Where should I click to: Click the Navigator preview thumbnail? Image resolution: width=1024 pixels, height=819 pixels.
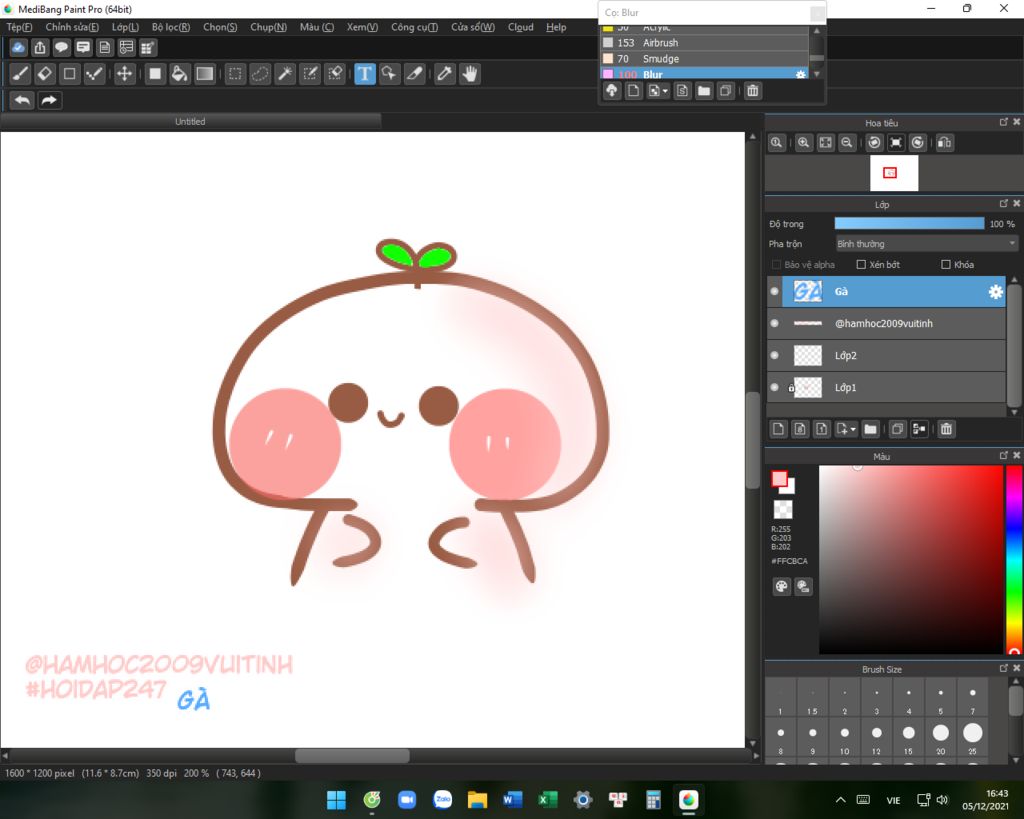(x=894, y=173)
